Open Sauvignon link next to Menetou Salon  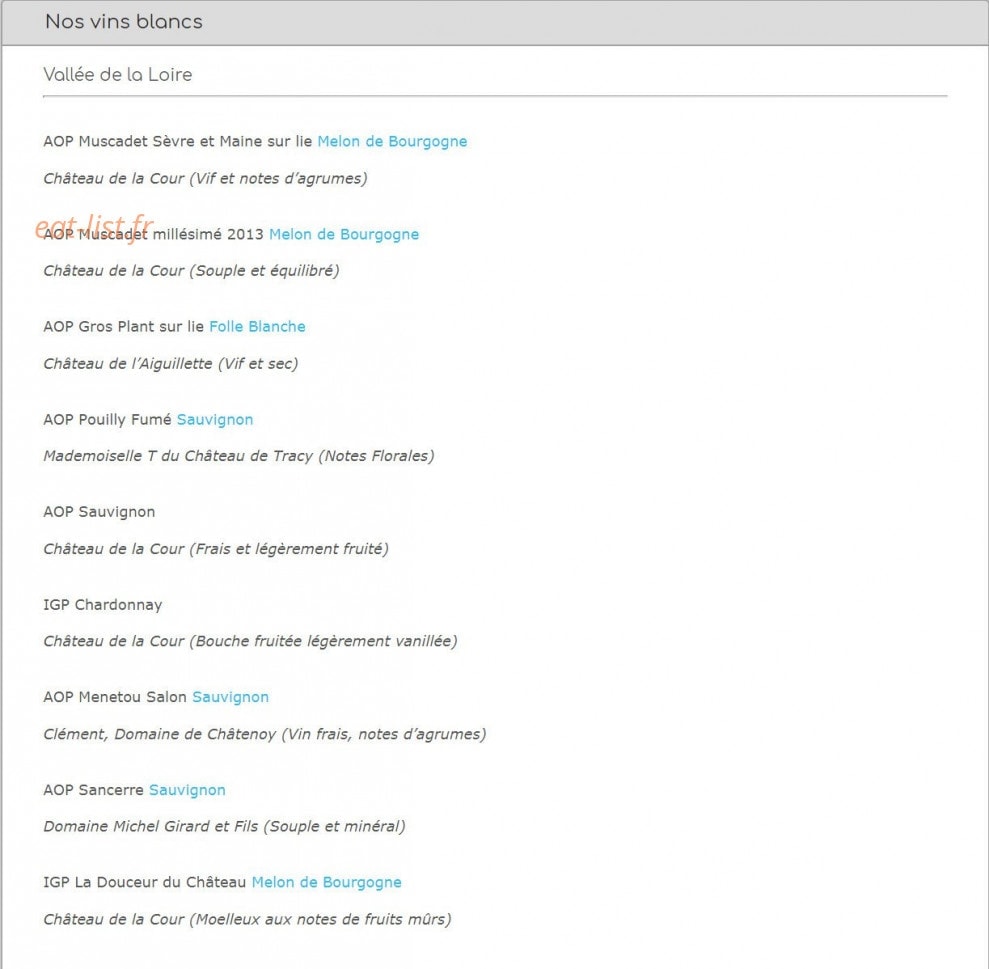click(x=230, y=697)
